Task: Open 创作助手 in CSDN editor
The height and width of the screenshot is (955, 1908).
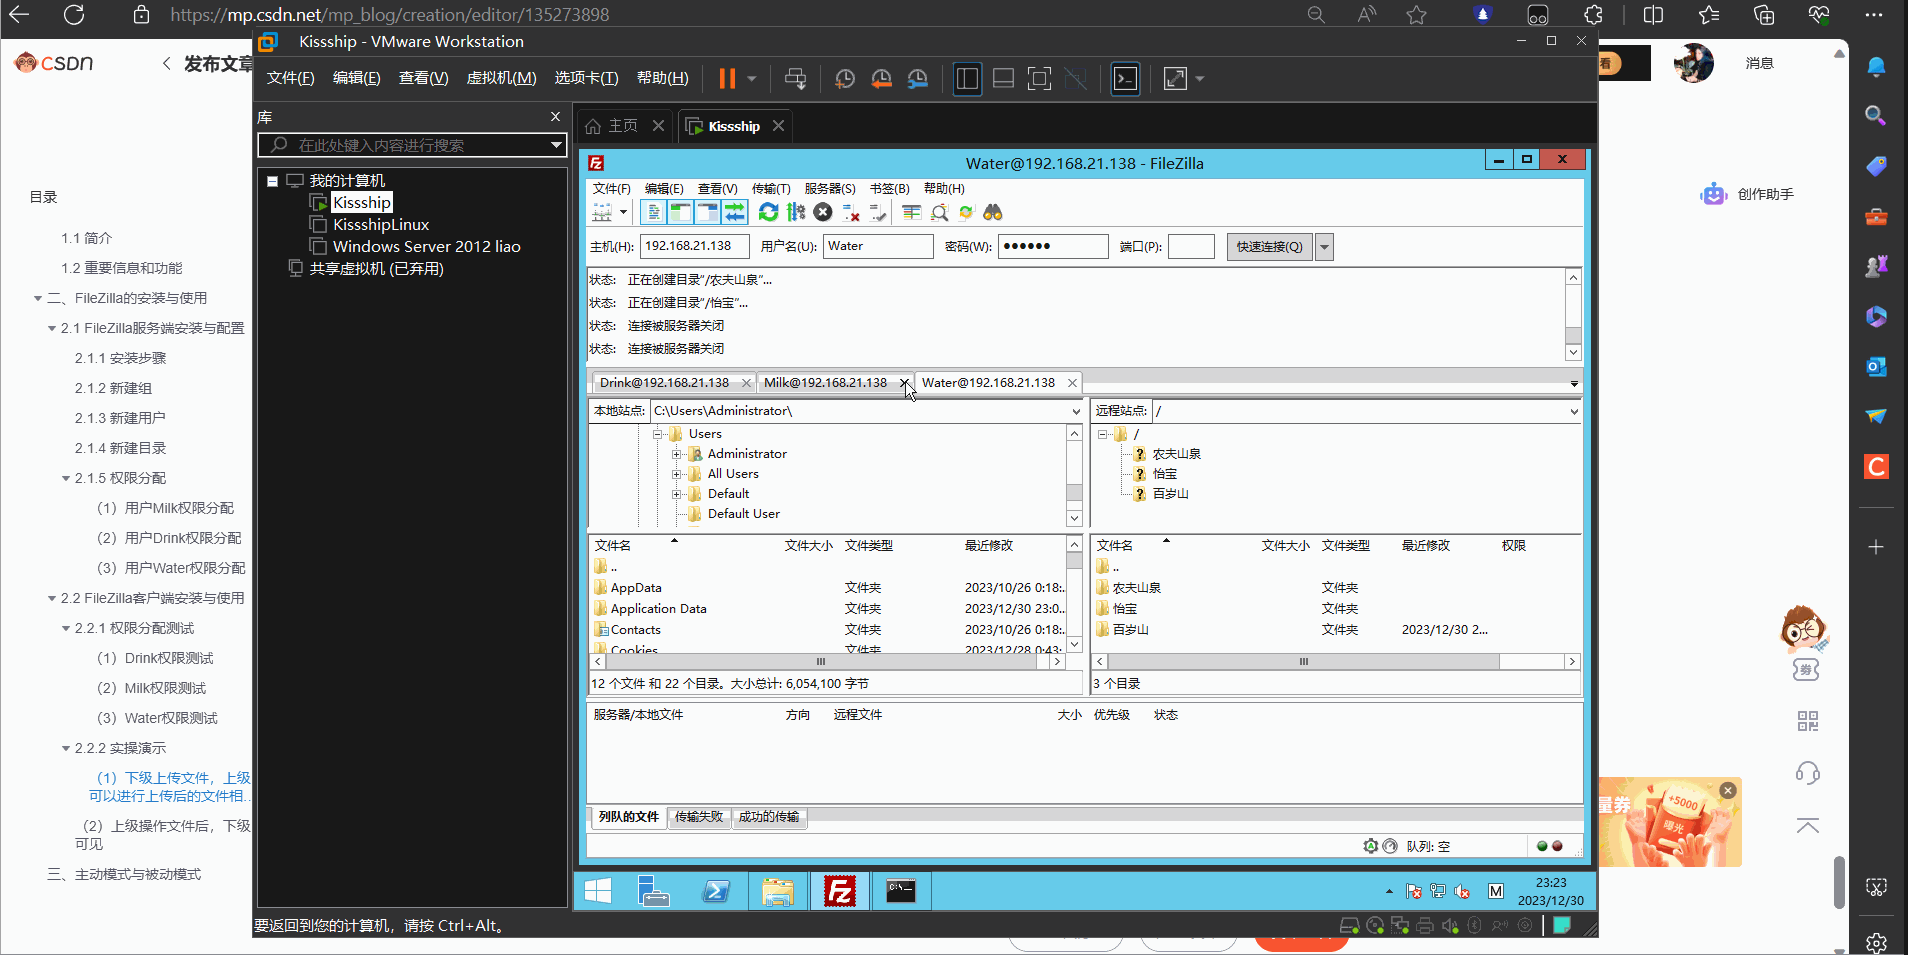Action: pos(1747,194)
